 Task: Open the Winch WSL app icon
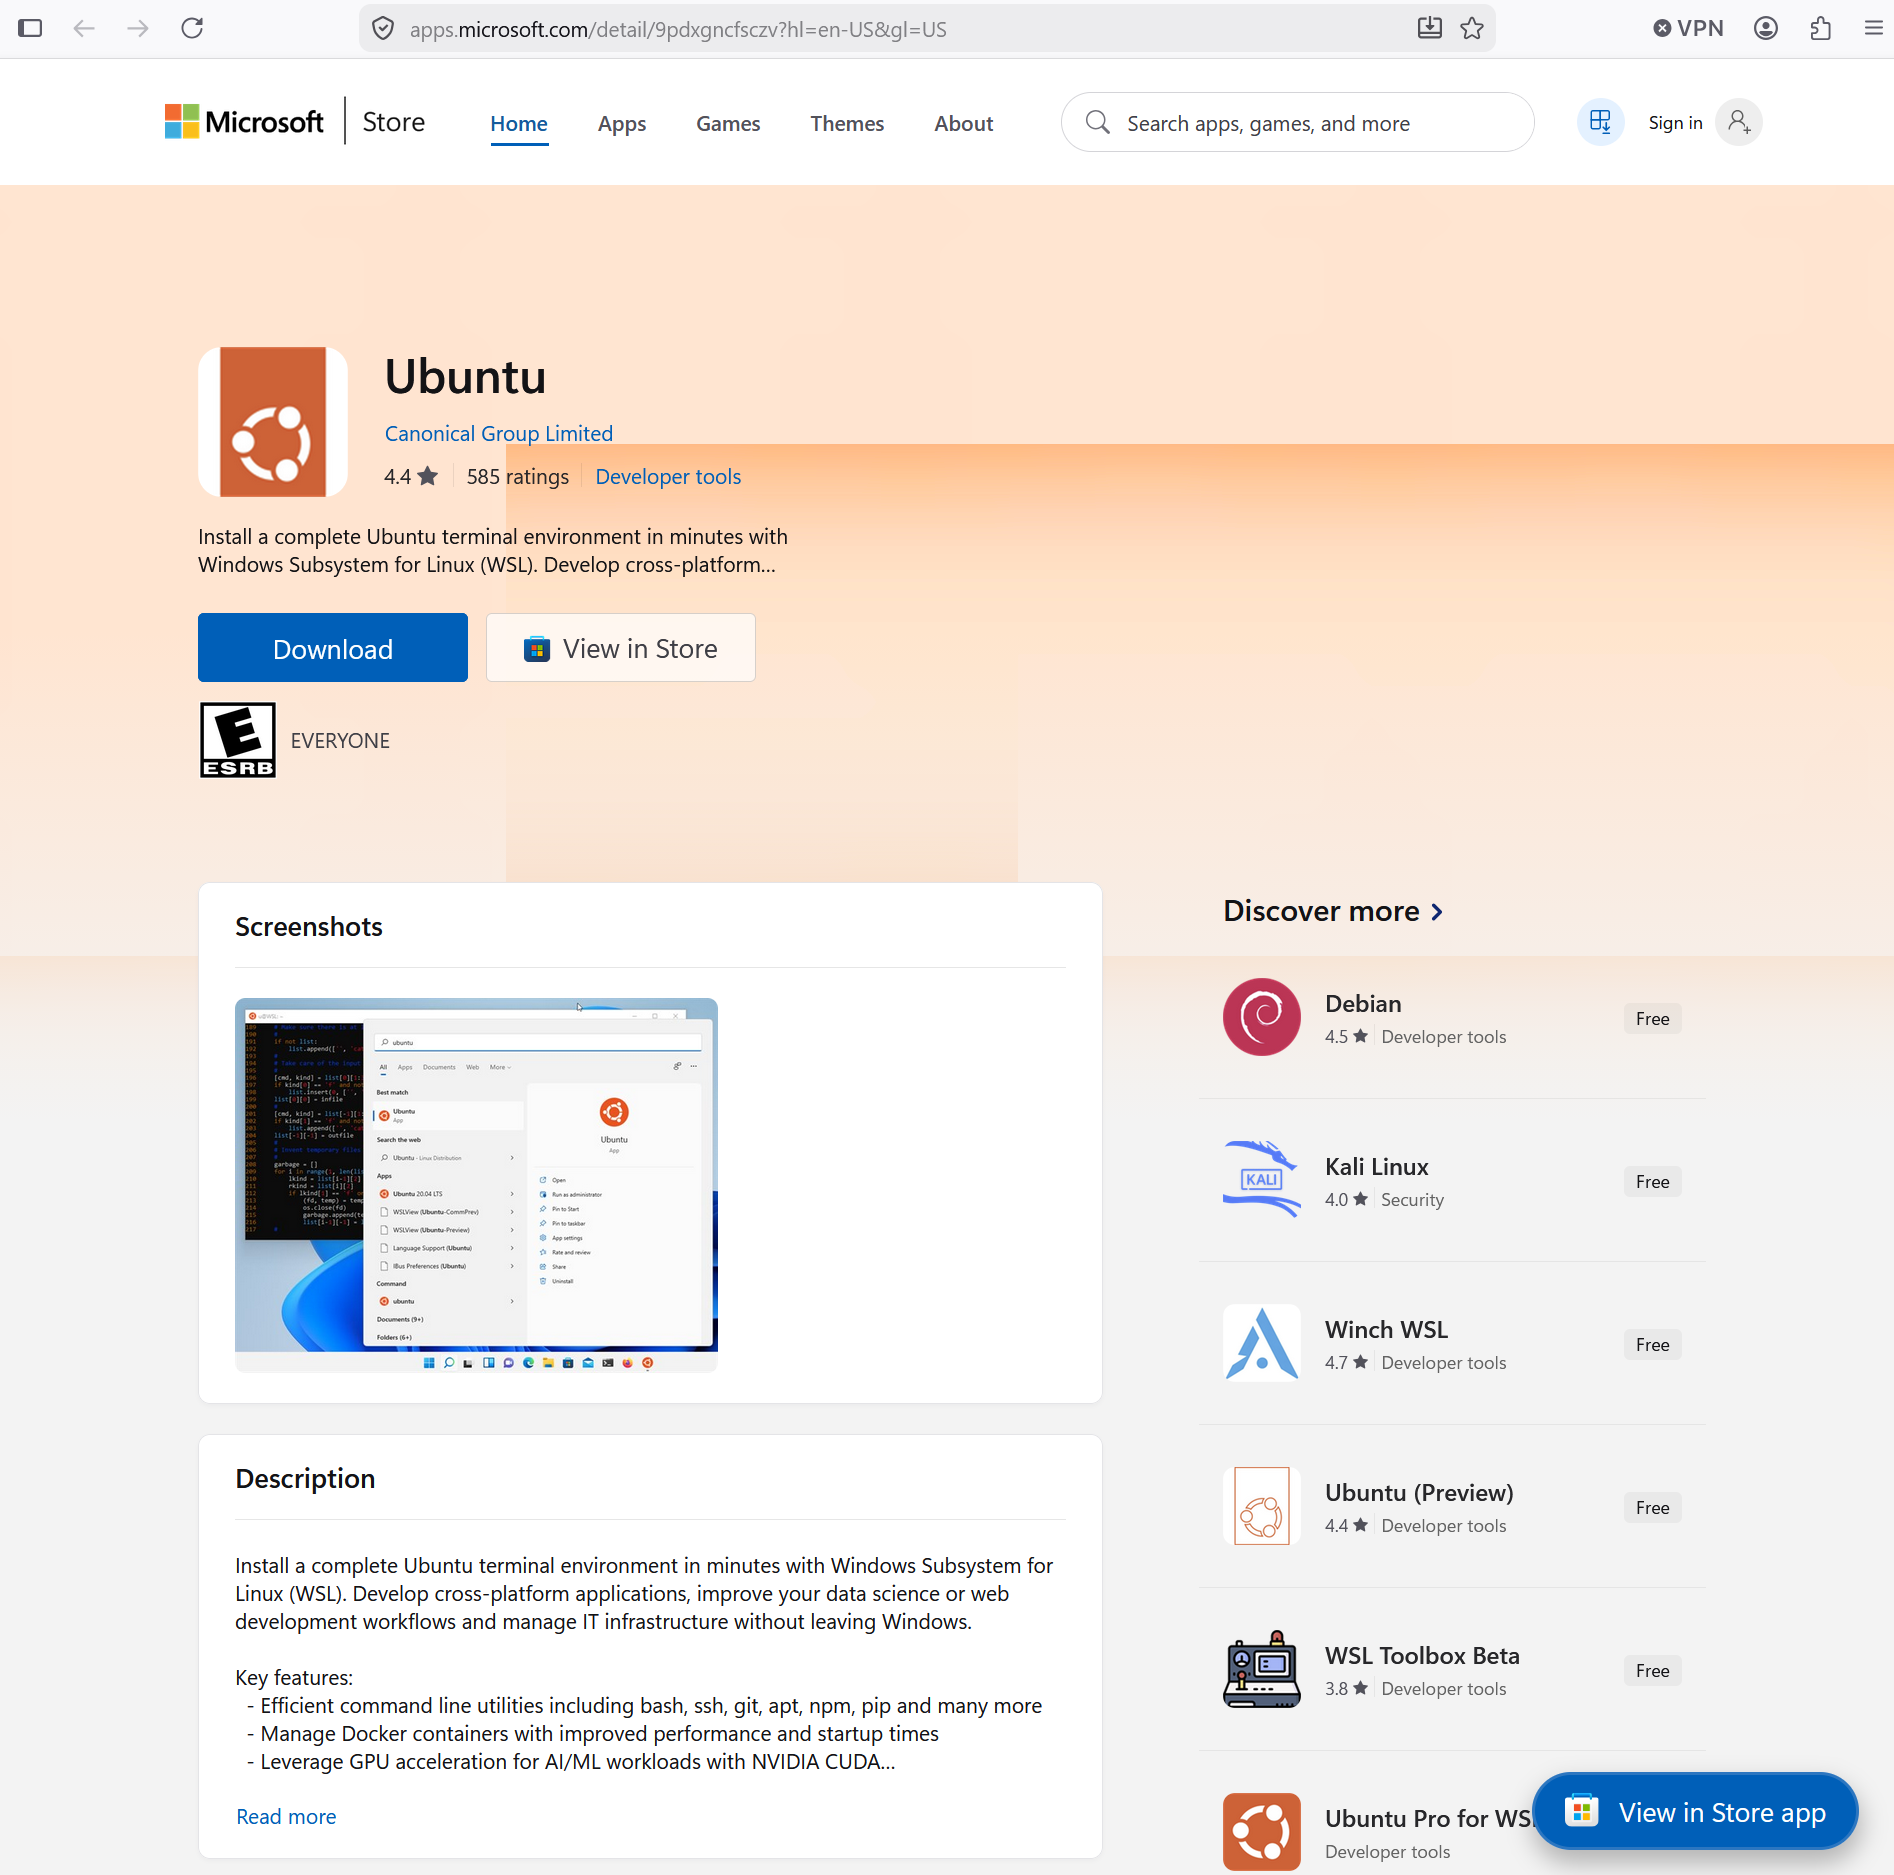point(1262,1343)
